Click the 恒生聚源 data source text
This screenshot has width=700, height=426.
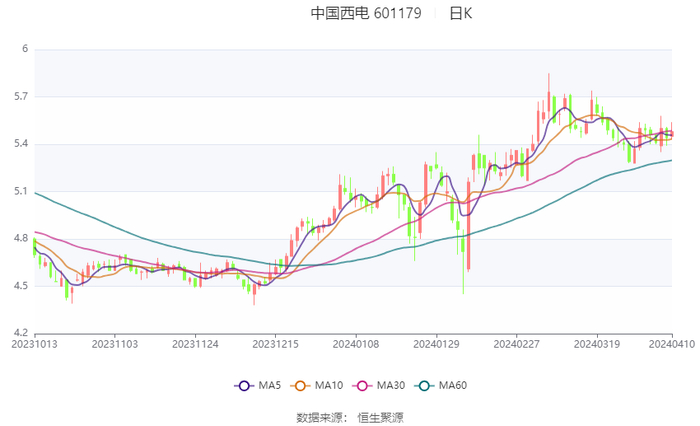[381, 417]
